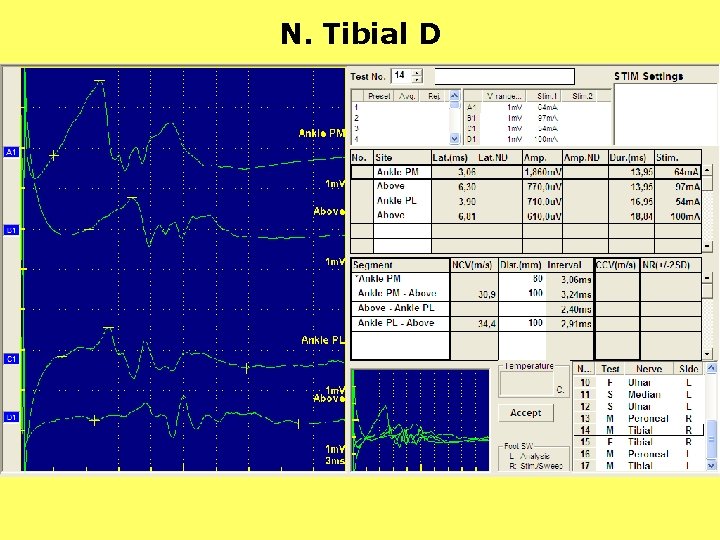This screenshot has width=720, height=540.
Task: Select the D1 trace label
Action: pos(11,417)
